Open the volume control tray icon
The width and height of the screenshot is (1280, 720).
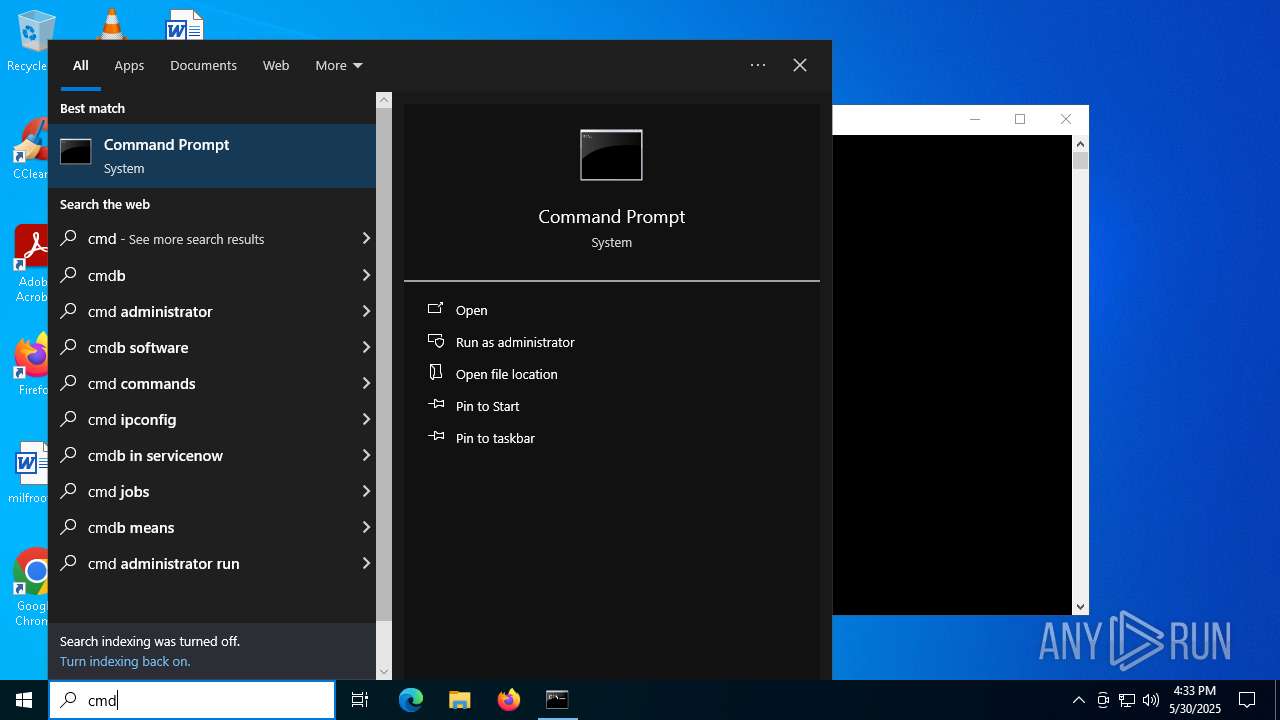coord(1151,700)
